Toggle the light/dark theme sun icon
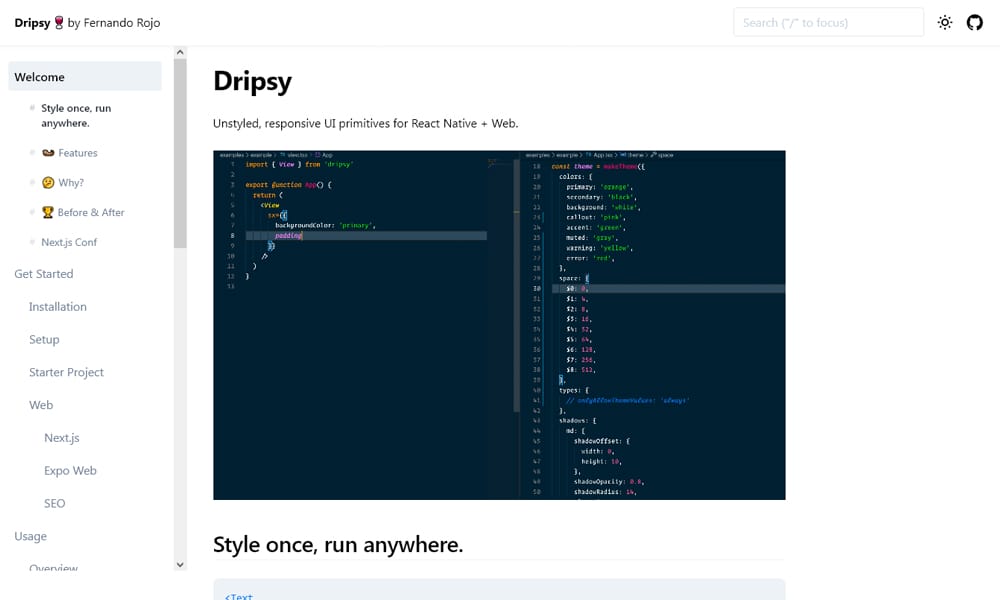This screenshot has width=1000, height=600. (x=945, y=22)
